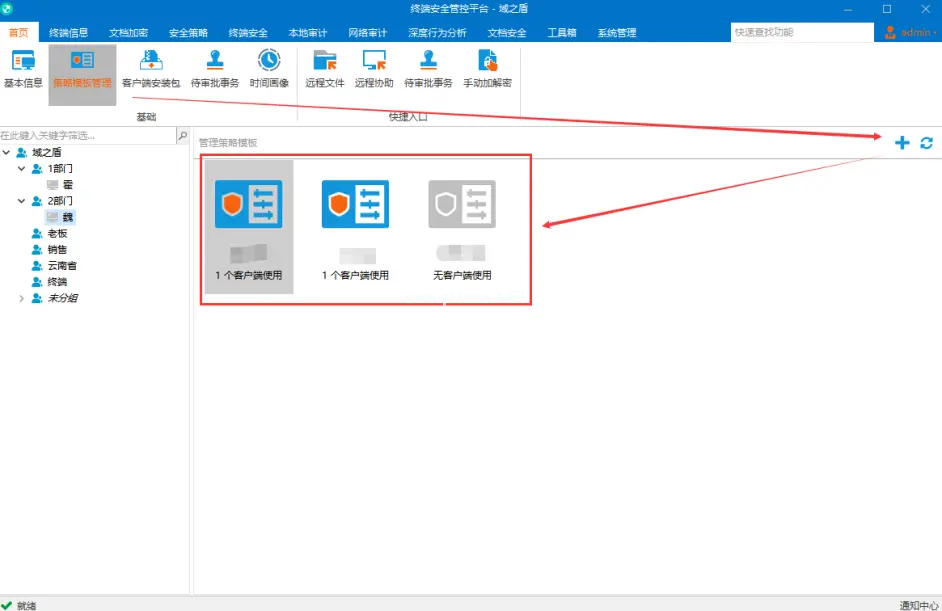Open the 网络审计 tab
Viewport: 942px width, 611px height.
point(367,33)
